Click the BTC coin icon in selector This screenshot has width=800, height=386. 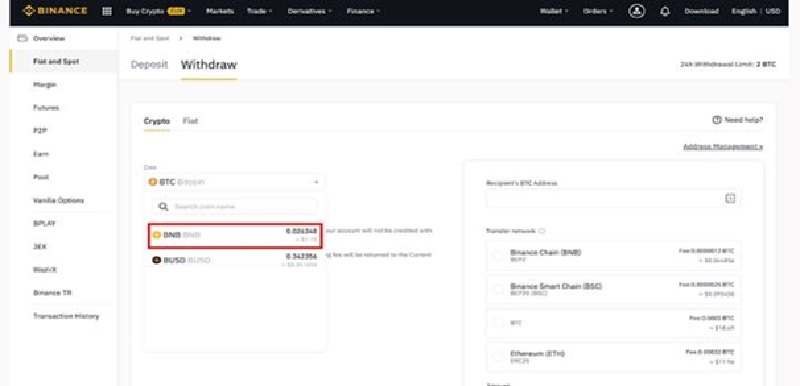click(x=152, y=182)
